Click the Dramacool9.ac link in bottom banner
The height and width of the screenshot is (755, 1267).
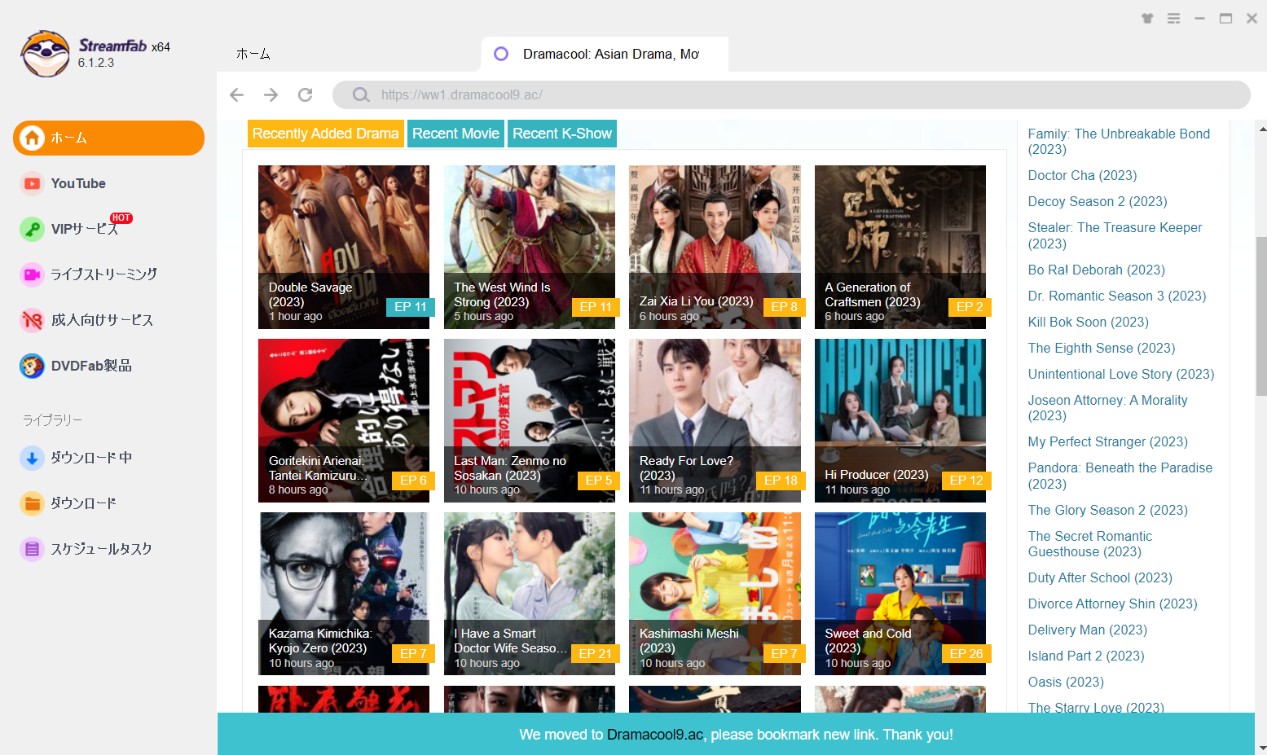coord(655,735)
